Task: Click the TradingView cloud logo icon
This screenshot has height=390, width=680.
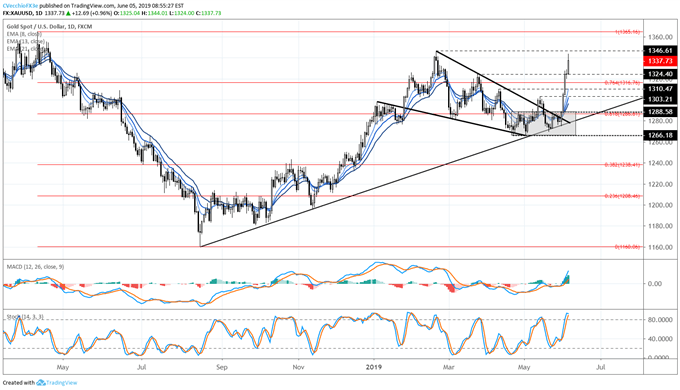Action: tap(41, 383)
